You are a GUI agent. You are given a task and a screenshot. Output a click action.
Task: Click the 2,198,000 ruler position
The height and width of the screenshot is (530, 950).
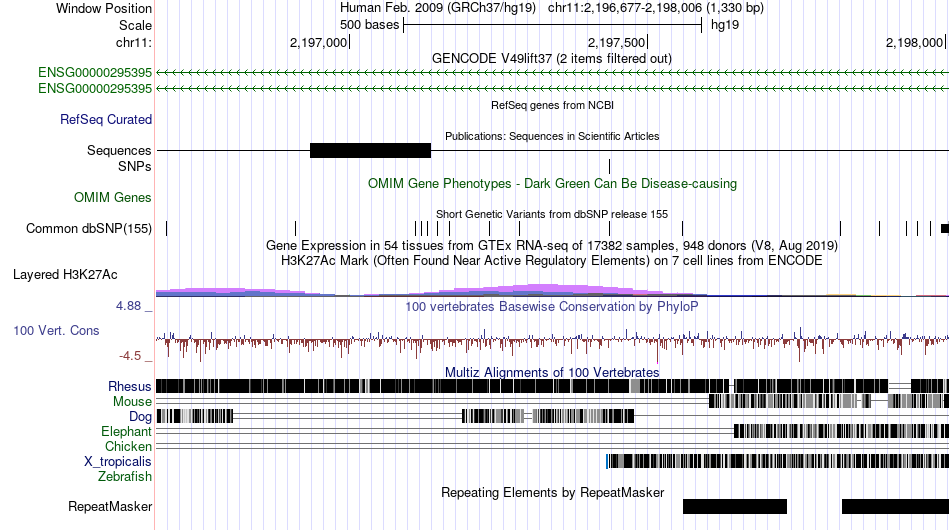[x=915, y=42]
